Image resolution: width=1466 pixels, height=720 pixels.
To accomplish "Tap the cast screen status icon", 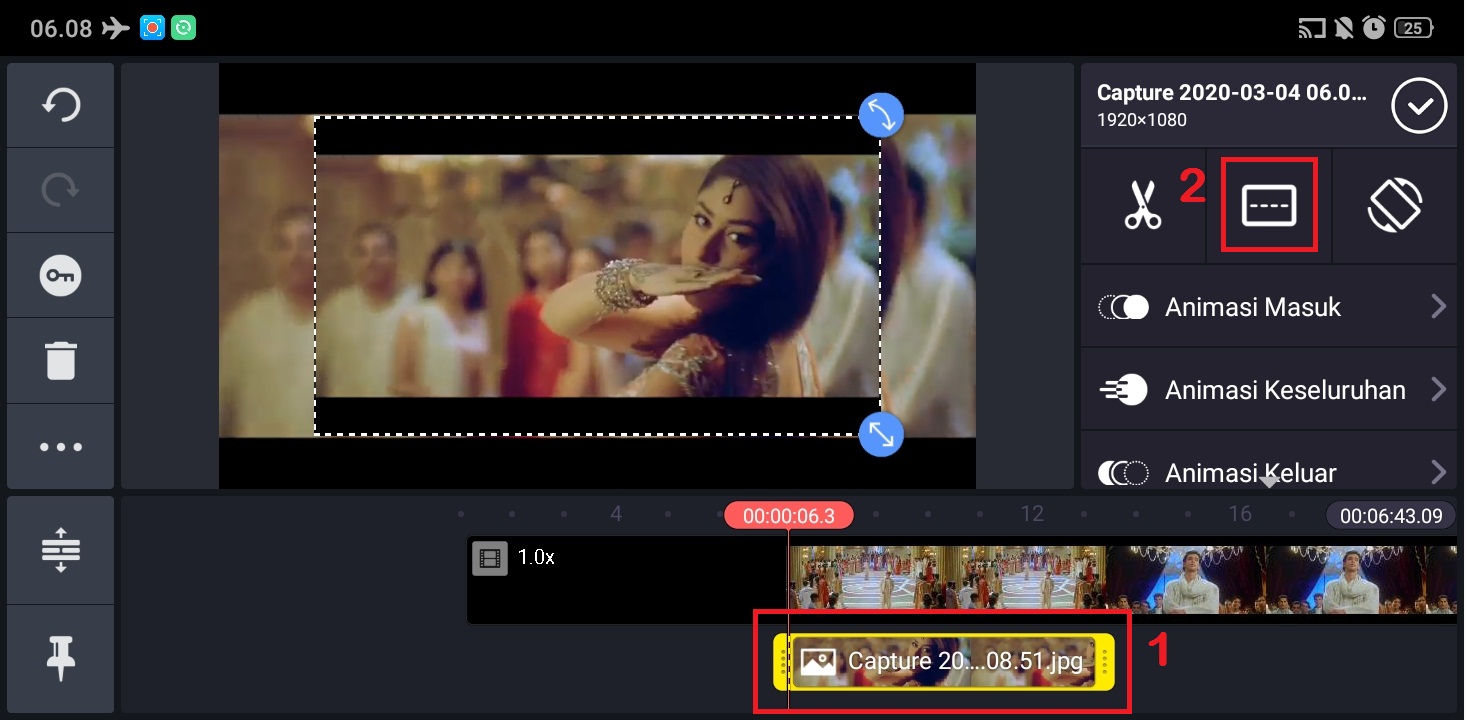I will (x=1311, y=28).
